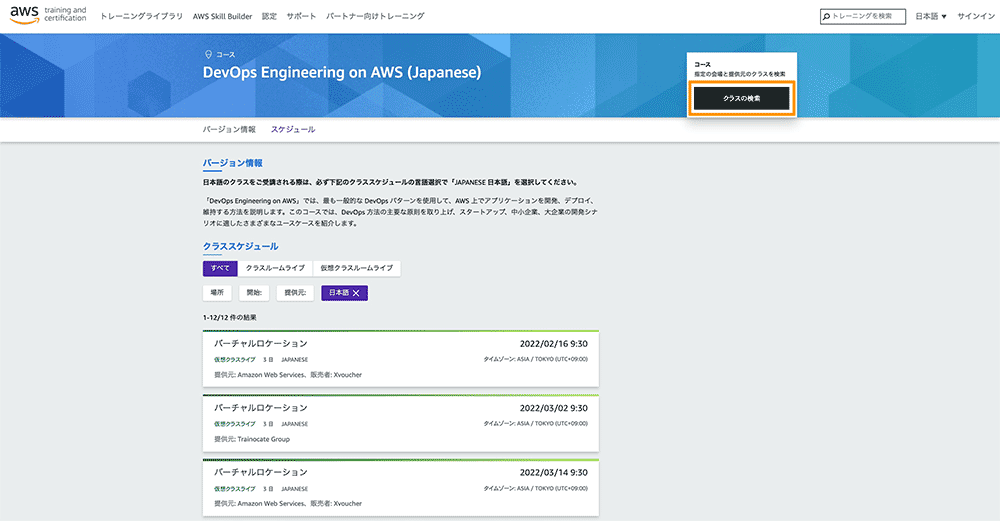Click the 1-12/12 件の結果 results count
This screenshot has height=521, width=1000.
pyautogui.click(x=230, y=318)
